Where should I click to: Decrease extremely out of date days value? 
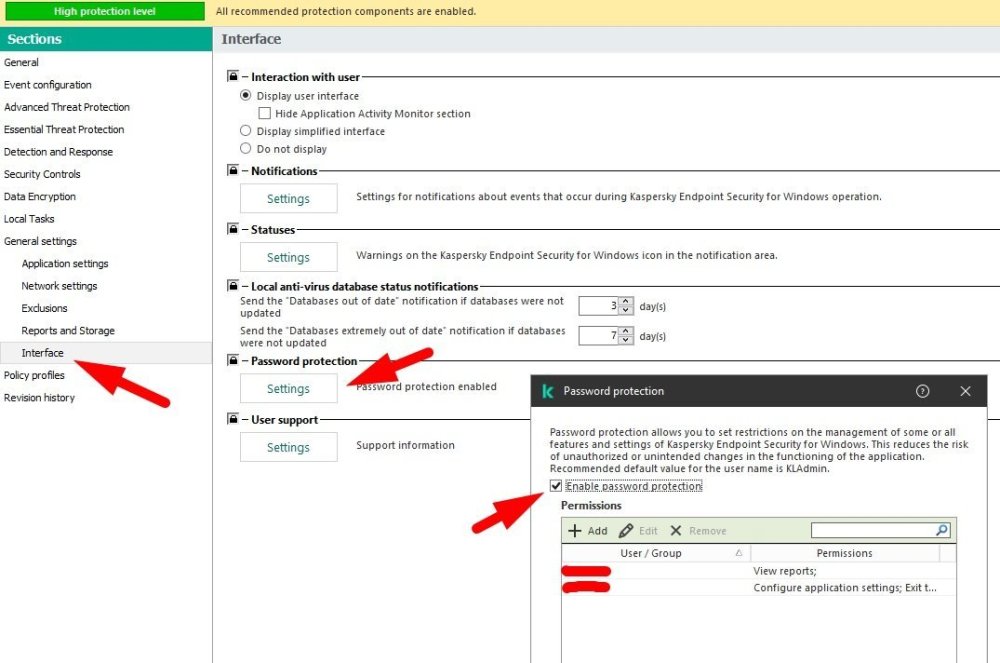tap(626, 340)
